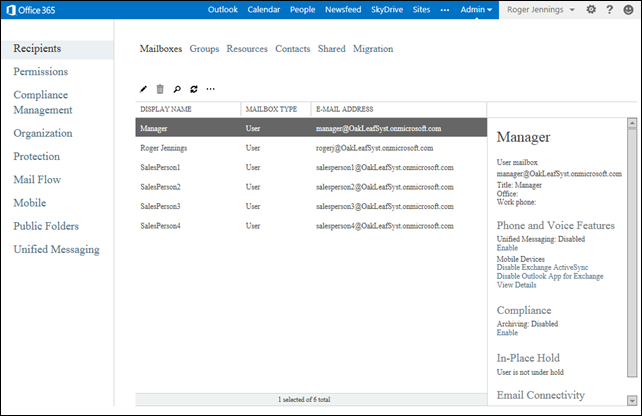Image resolution: width=642 pixels, height=416 pixels.
Task: Expand the Roger Jennings account menu
Action: click(x=540, y=9)
